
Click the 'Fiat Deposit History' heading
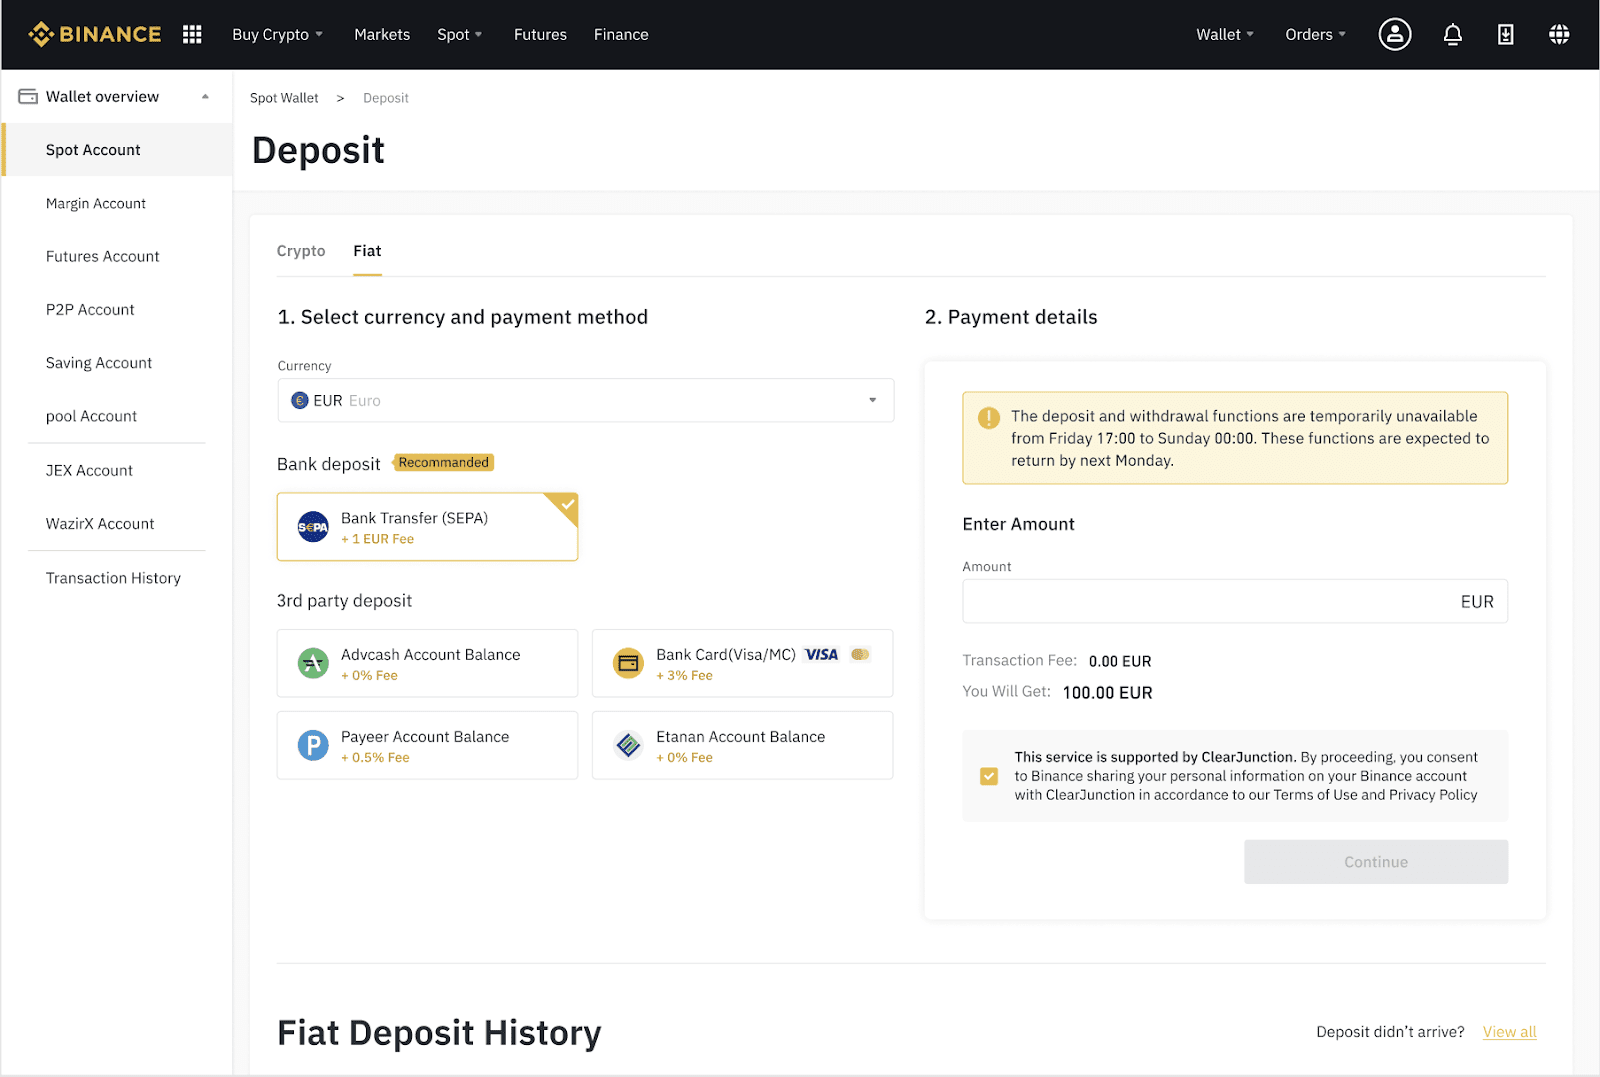coord(439,1033)
